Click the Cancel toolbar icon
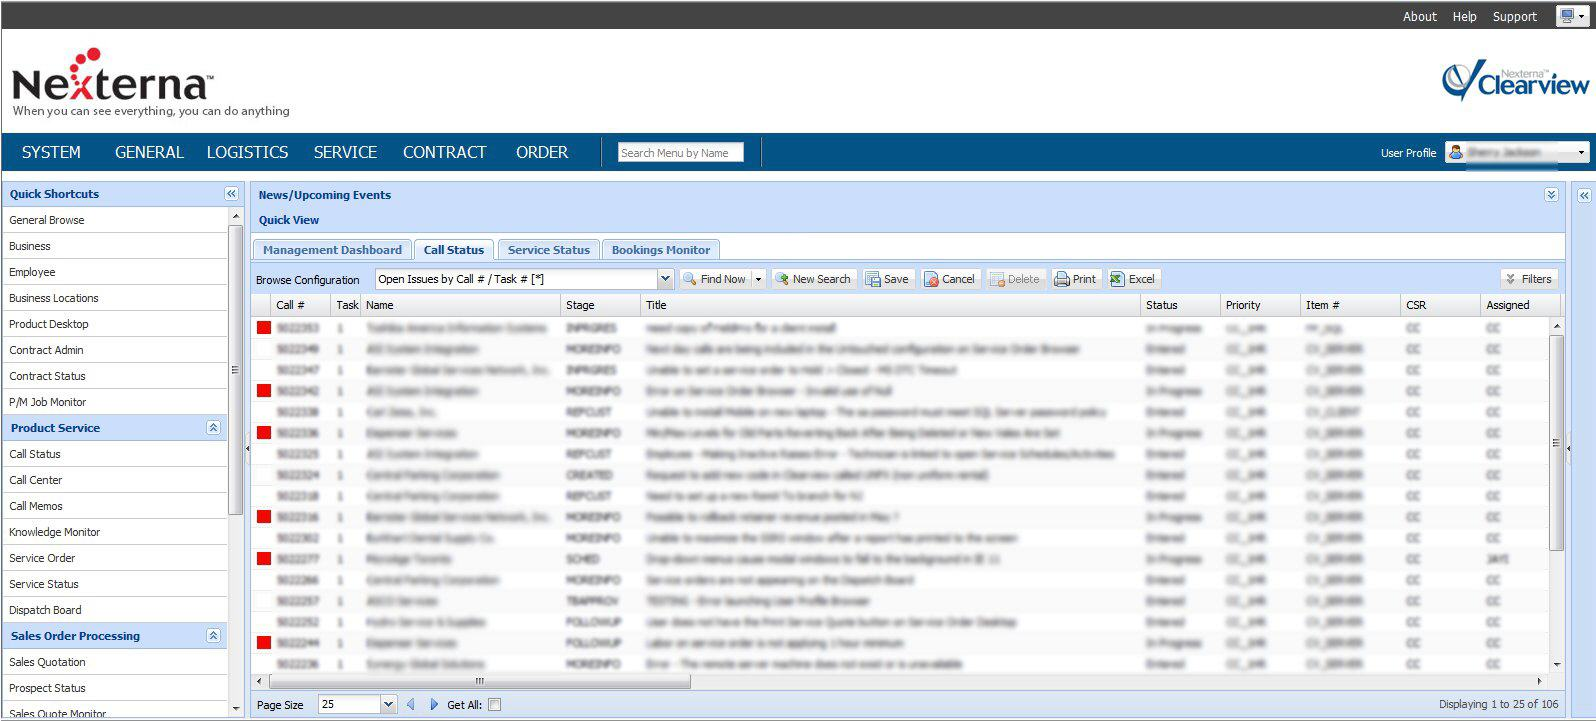This screenshot has width=1596, height=721. (931, 280)
